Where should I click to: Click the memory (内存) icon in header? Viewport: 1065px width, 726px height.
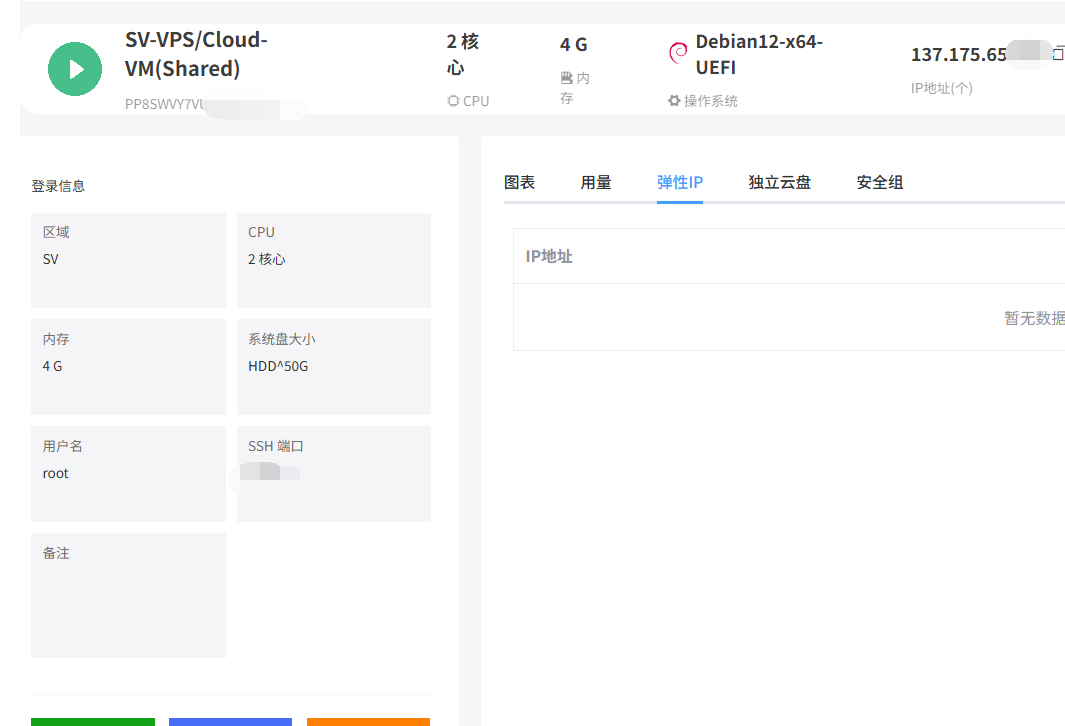point(566,78)
